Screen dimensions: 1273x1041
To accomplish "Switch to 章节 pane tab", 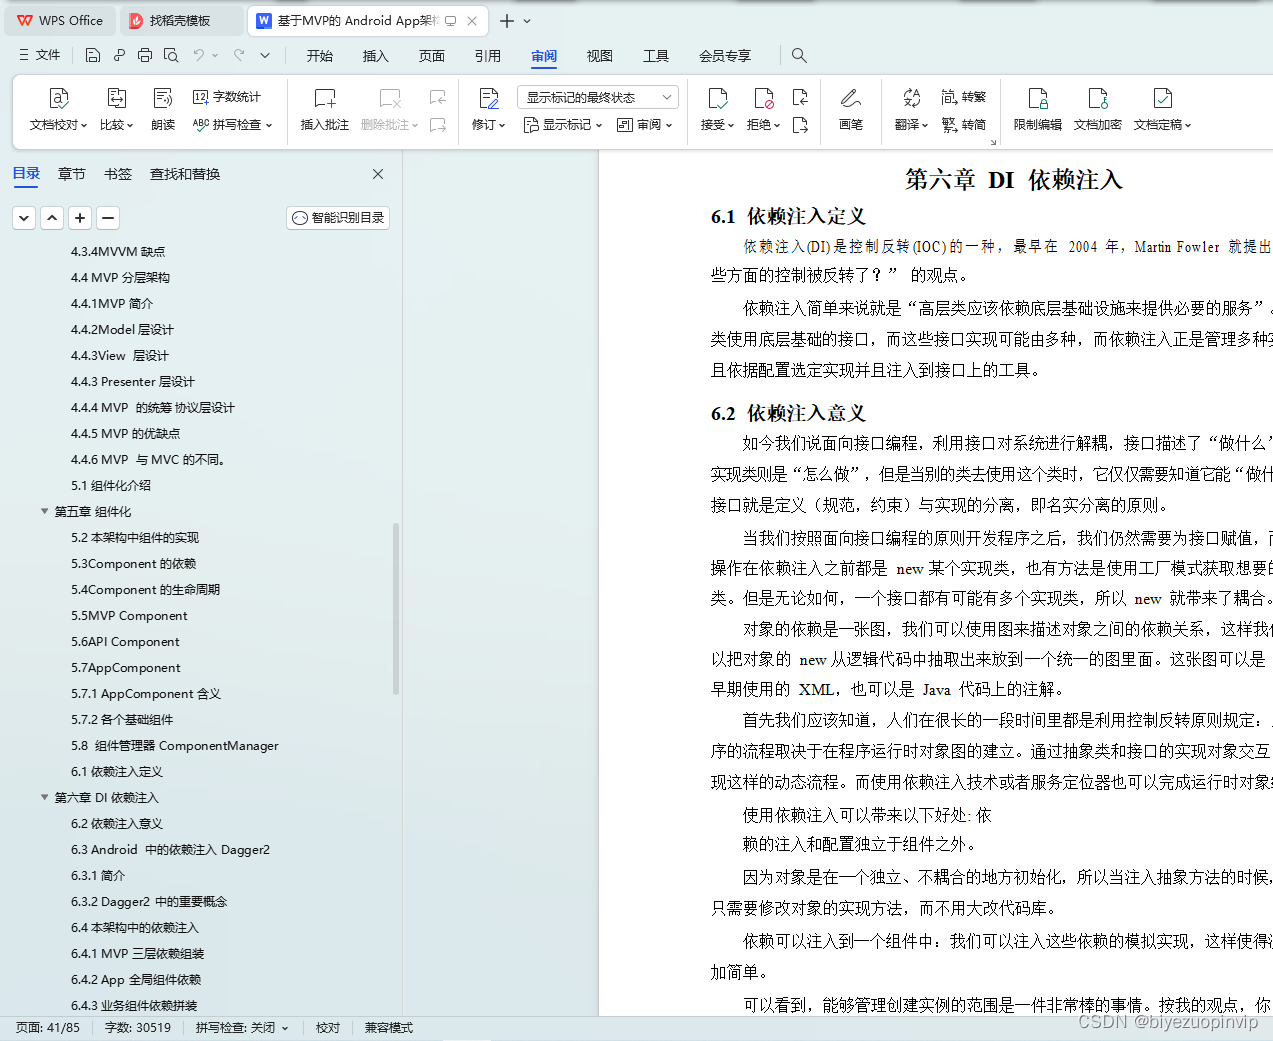I will click(72, 174).
